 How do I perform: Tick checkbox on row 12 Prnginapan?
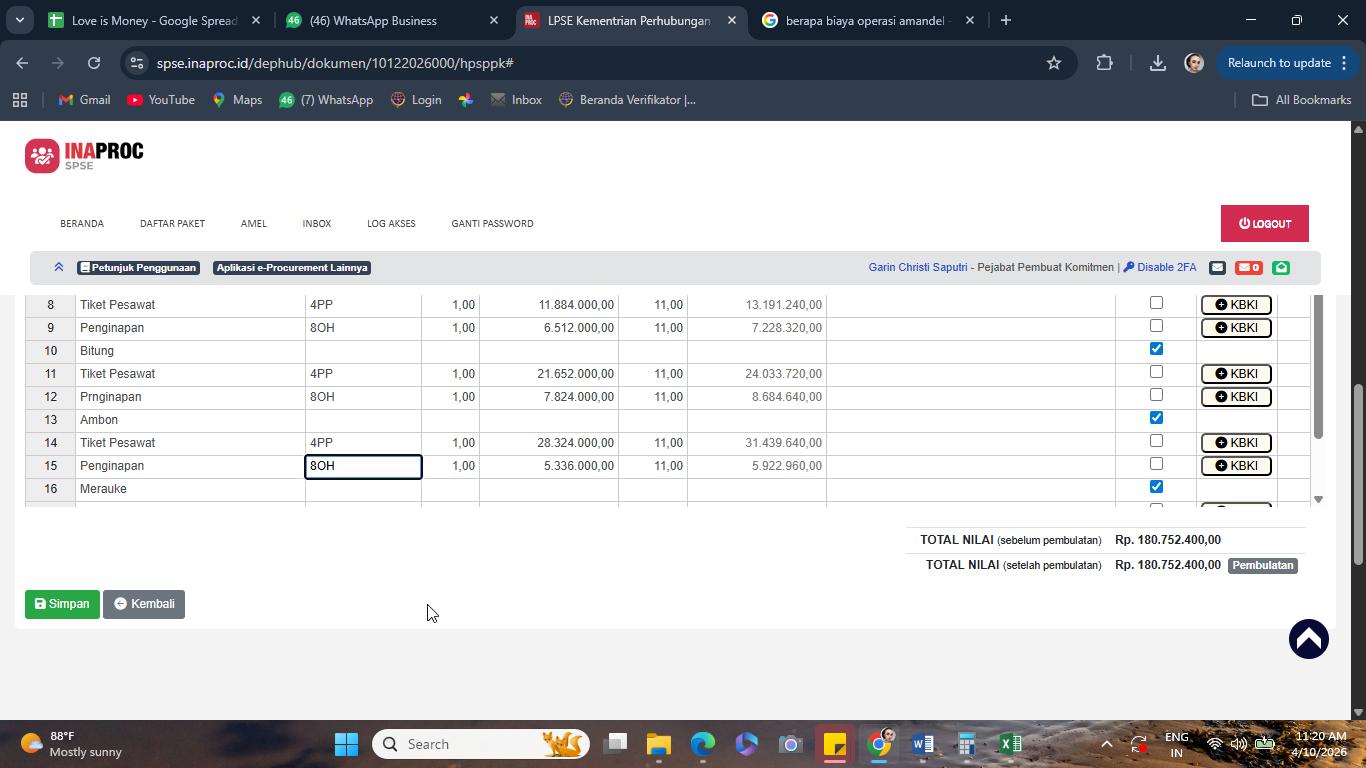[1156, 395]
